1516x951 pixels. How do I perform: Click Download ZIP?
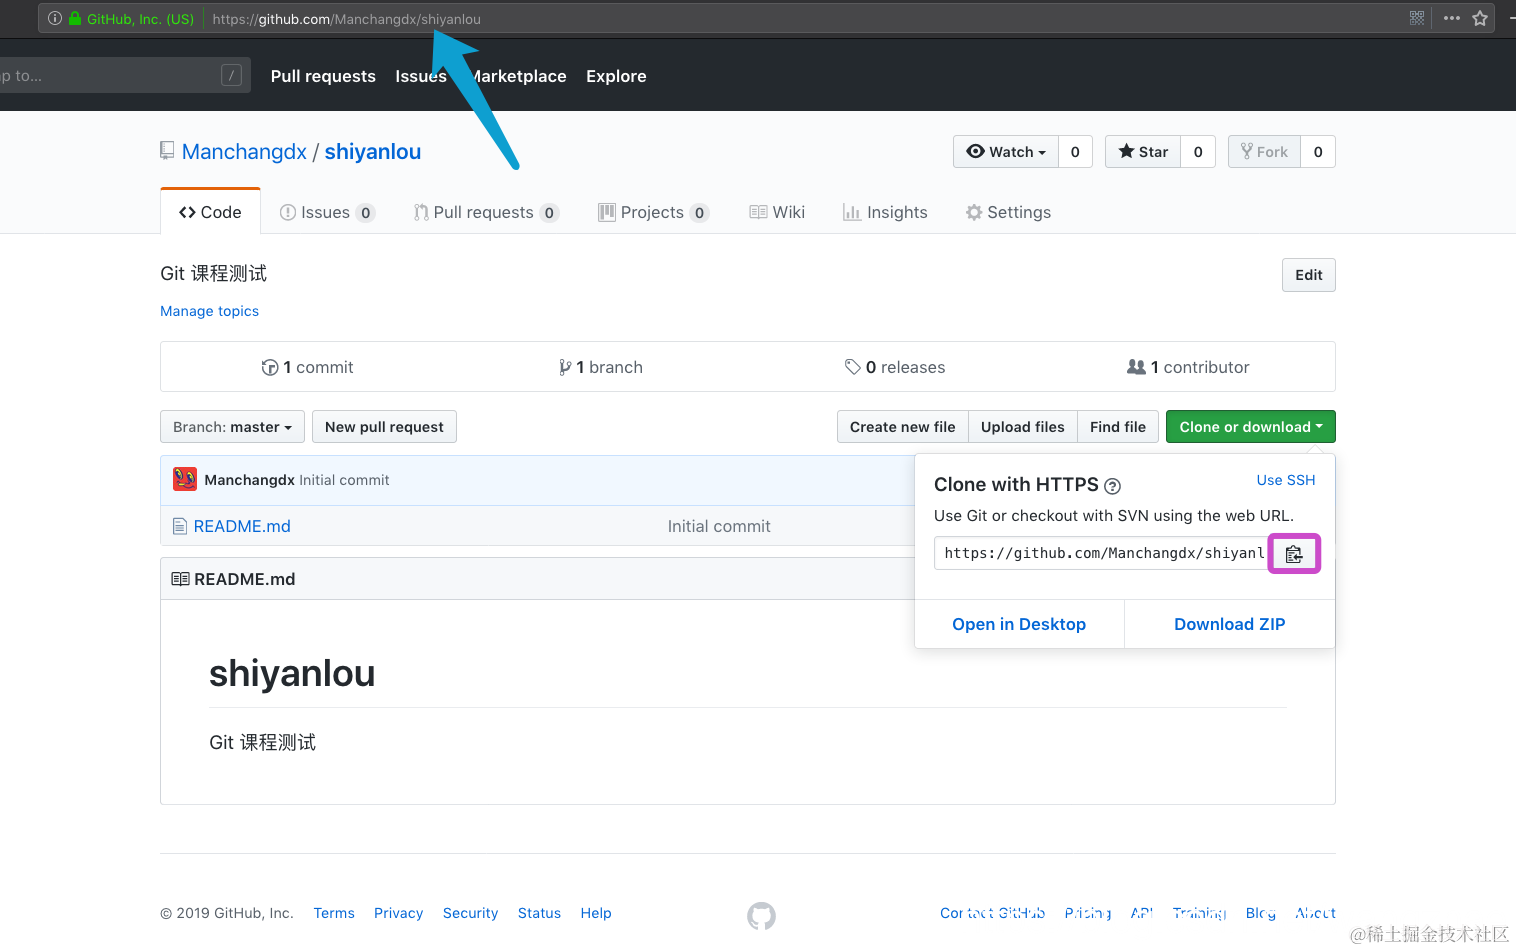(1230, 624)
